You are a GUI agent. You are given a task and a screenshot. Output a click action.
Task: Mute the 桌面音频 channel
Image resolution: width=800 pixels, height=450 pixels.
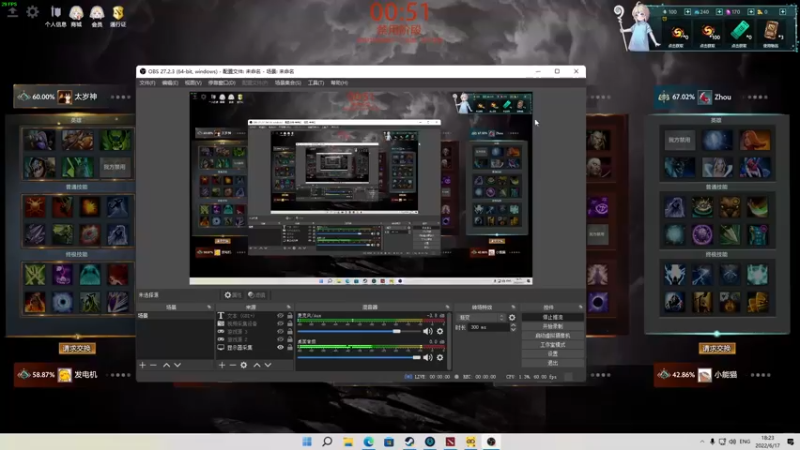(x=428, y=358)
